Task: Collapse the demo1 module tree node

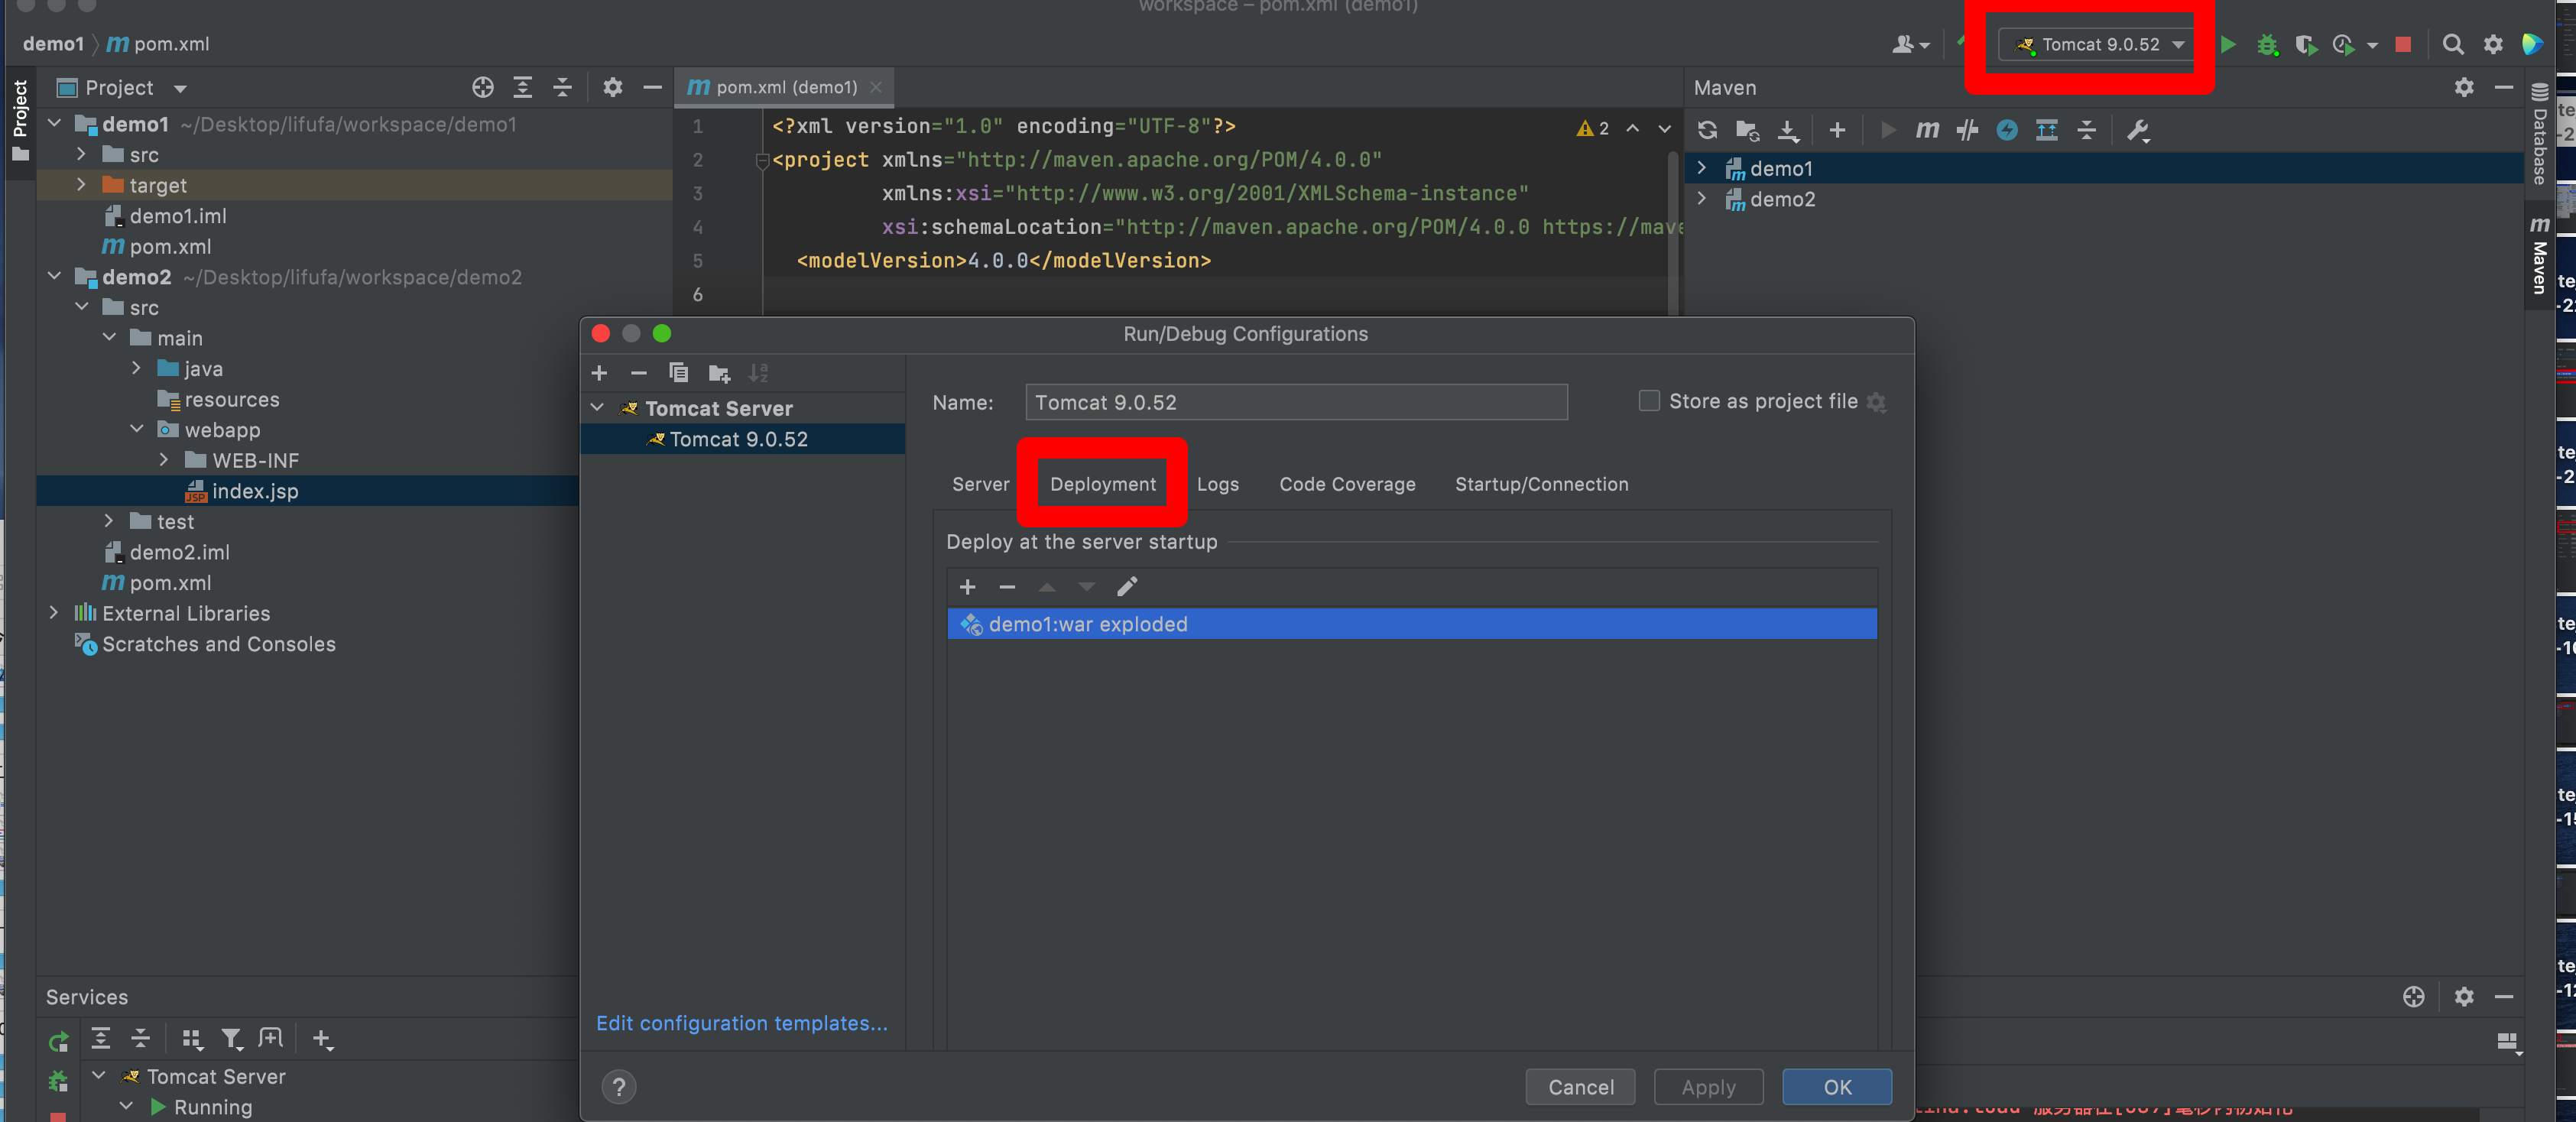Action: coord(55,124)
